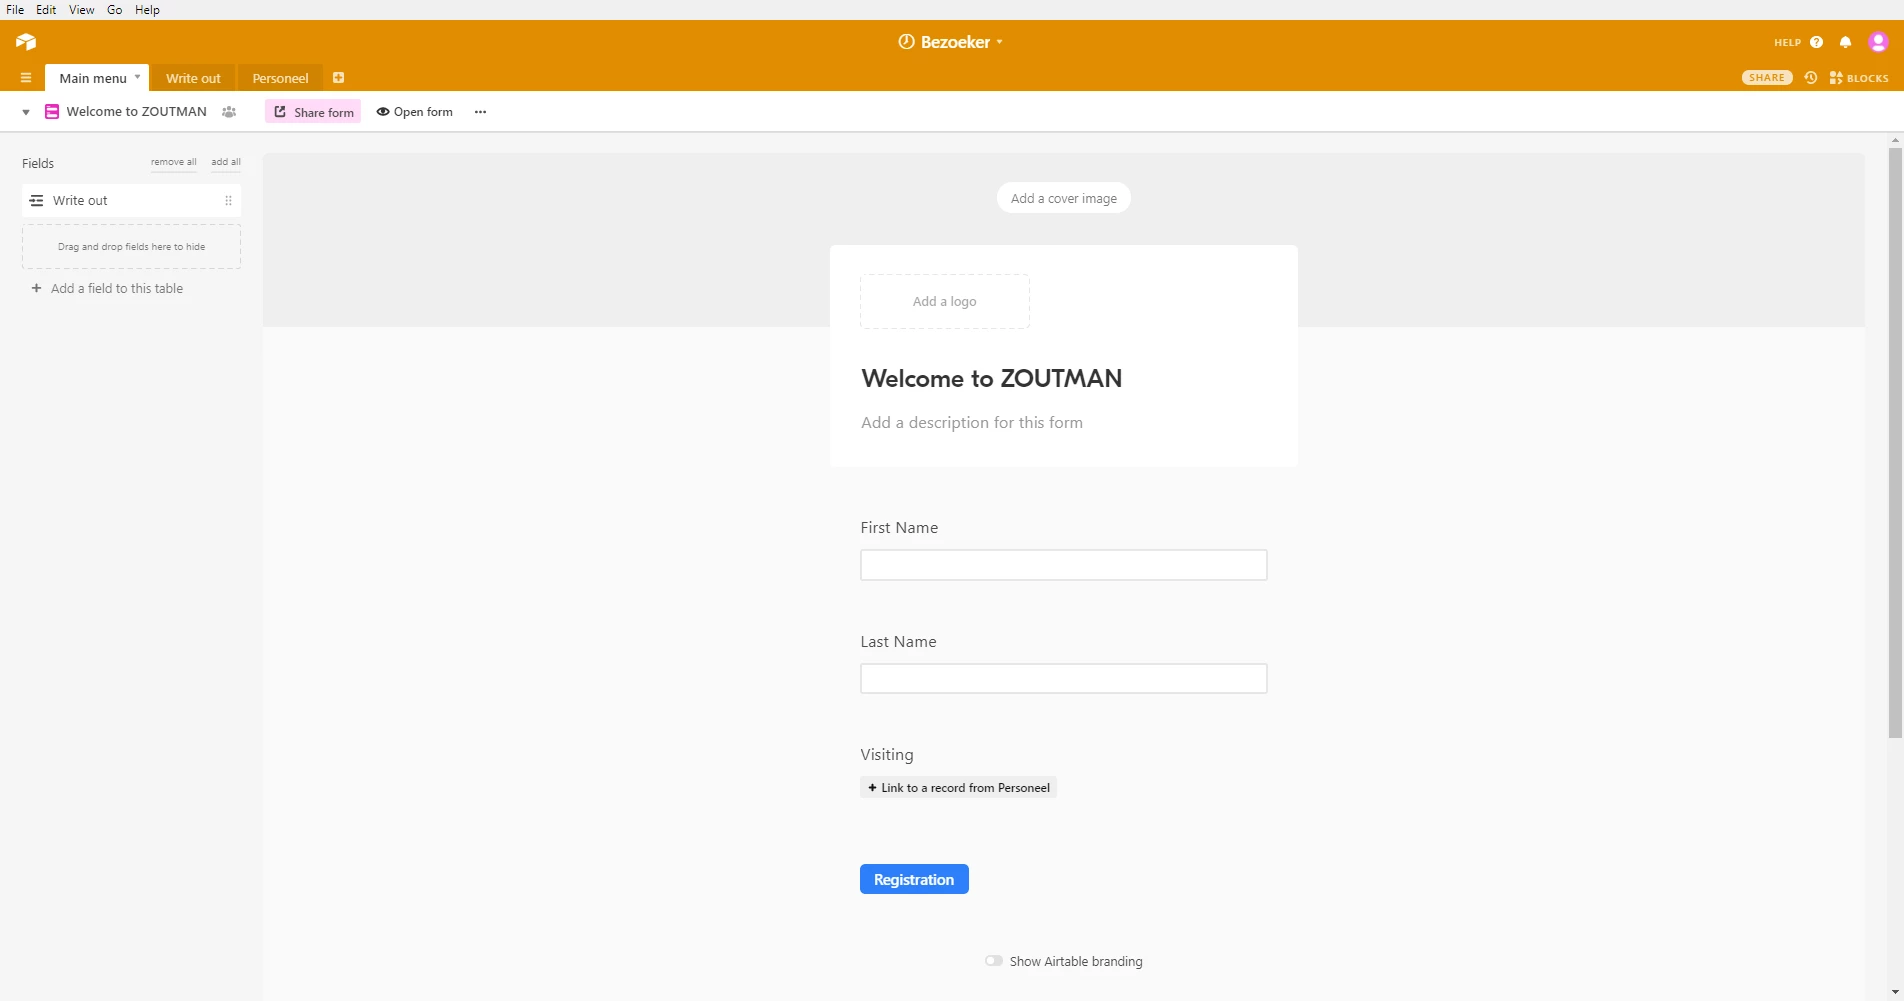
Task: Click the form view pink icon
Action: pos(52,112)
